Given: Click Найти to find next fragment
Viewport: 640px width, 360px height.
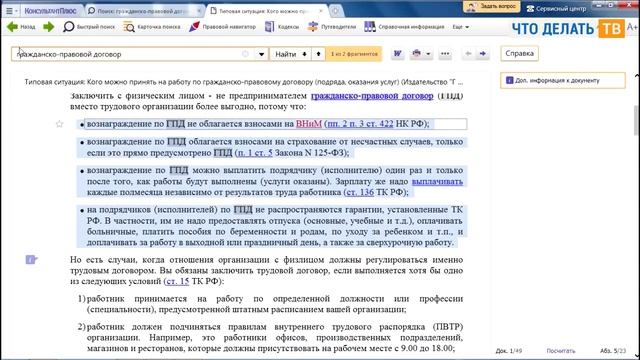Looking at the screenshot, I should (x=291, y=54).
